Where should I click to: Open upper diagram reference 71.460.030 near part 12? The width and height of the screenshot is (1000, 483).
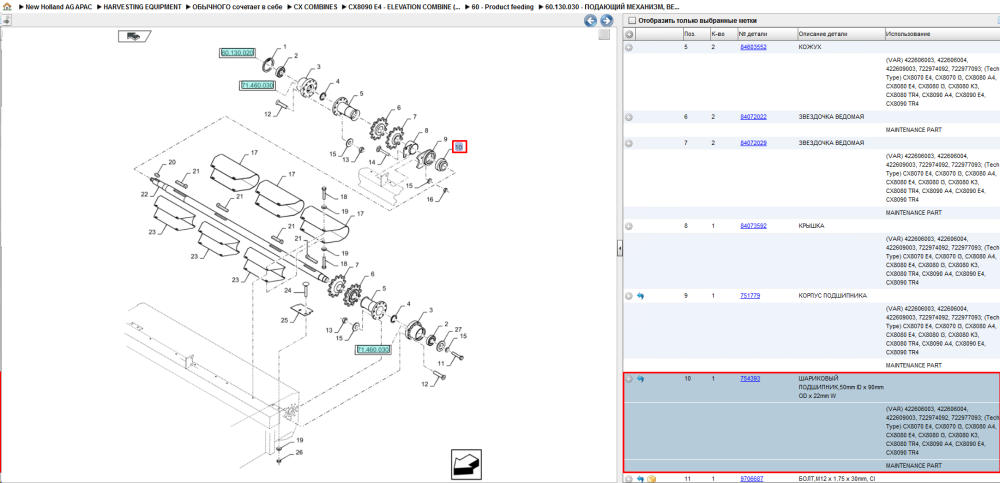point(257,85)
